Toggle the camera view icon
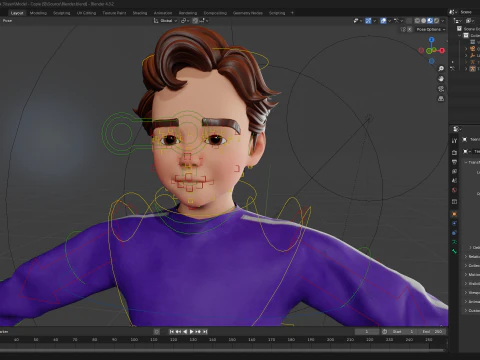Image resolution: width=480 pixels, height=360 pixels. coord(441,89)
